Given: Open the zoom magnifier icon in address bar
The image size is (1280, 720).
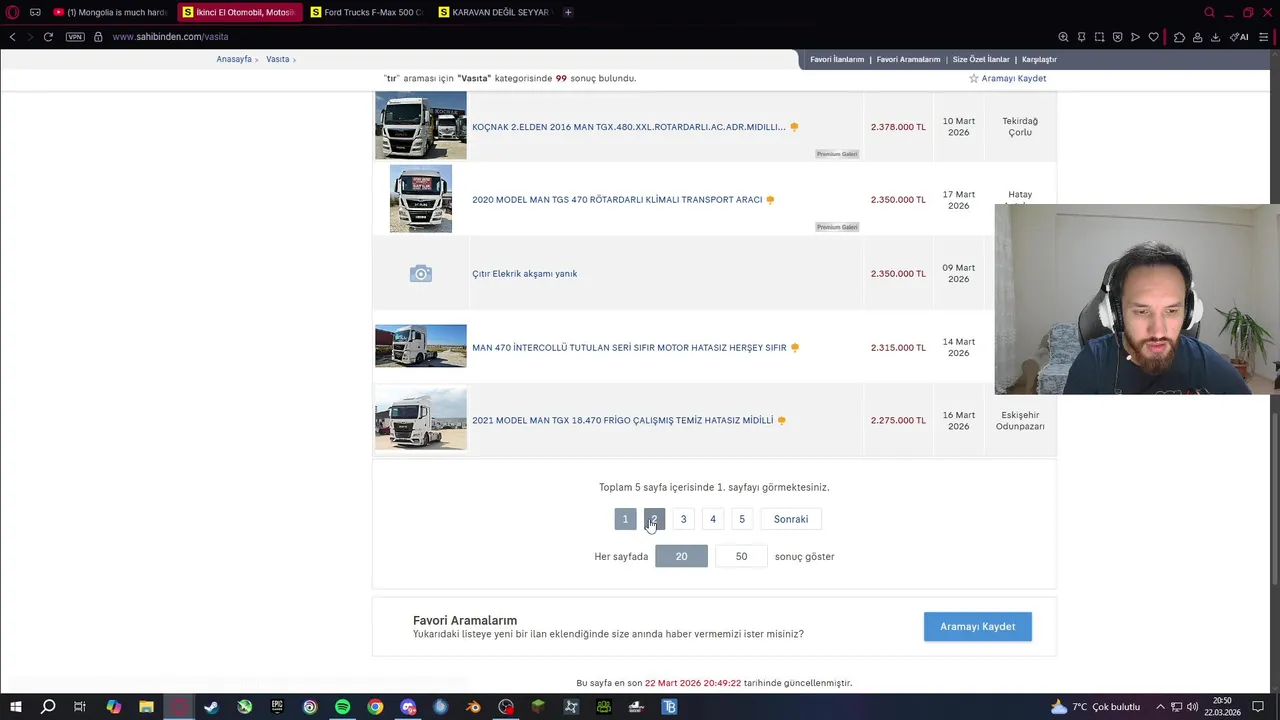Looking at the screenshot, I should (x=1063, y=37).
